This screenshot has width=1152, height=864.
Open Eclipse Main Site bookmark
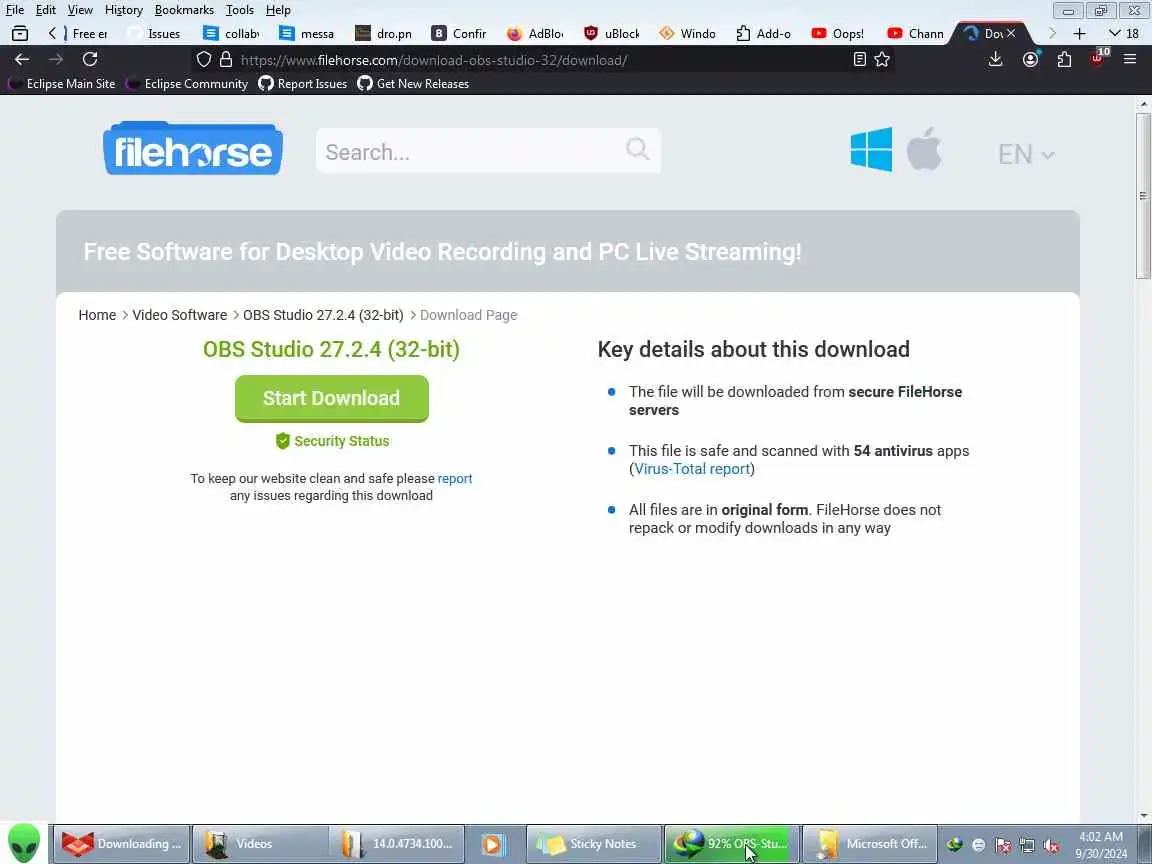pos(63,84)
